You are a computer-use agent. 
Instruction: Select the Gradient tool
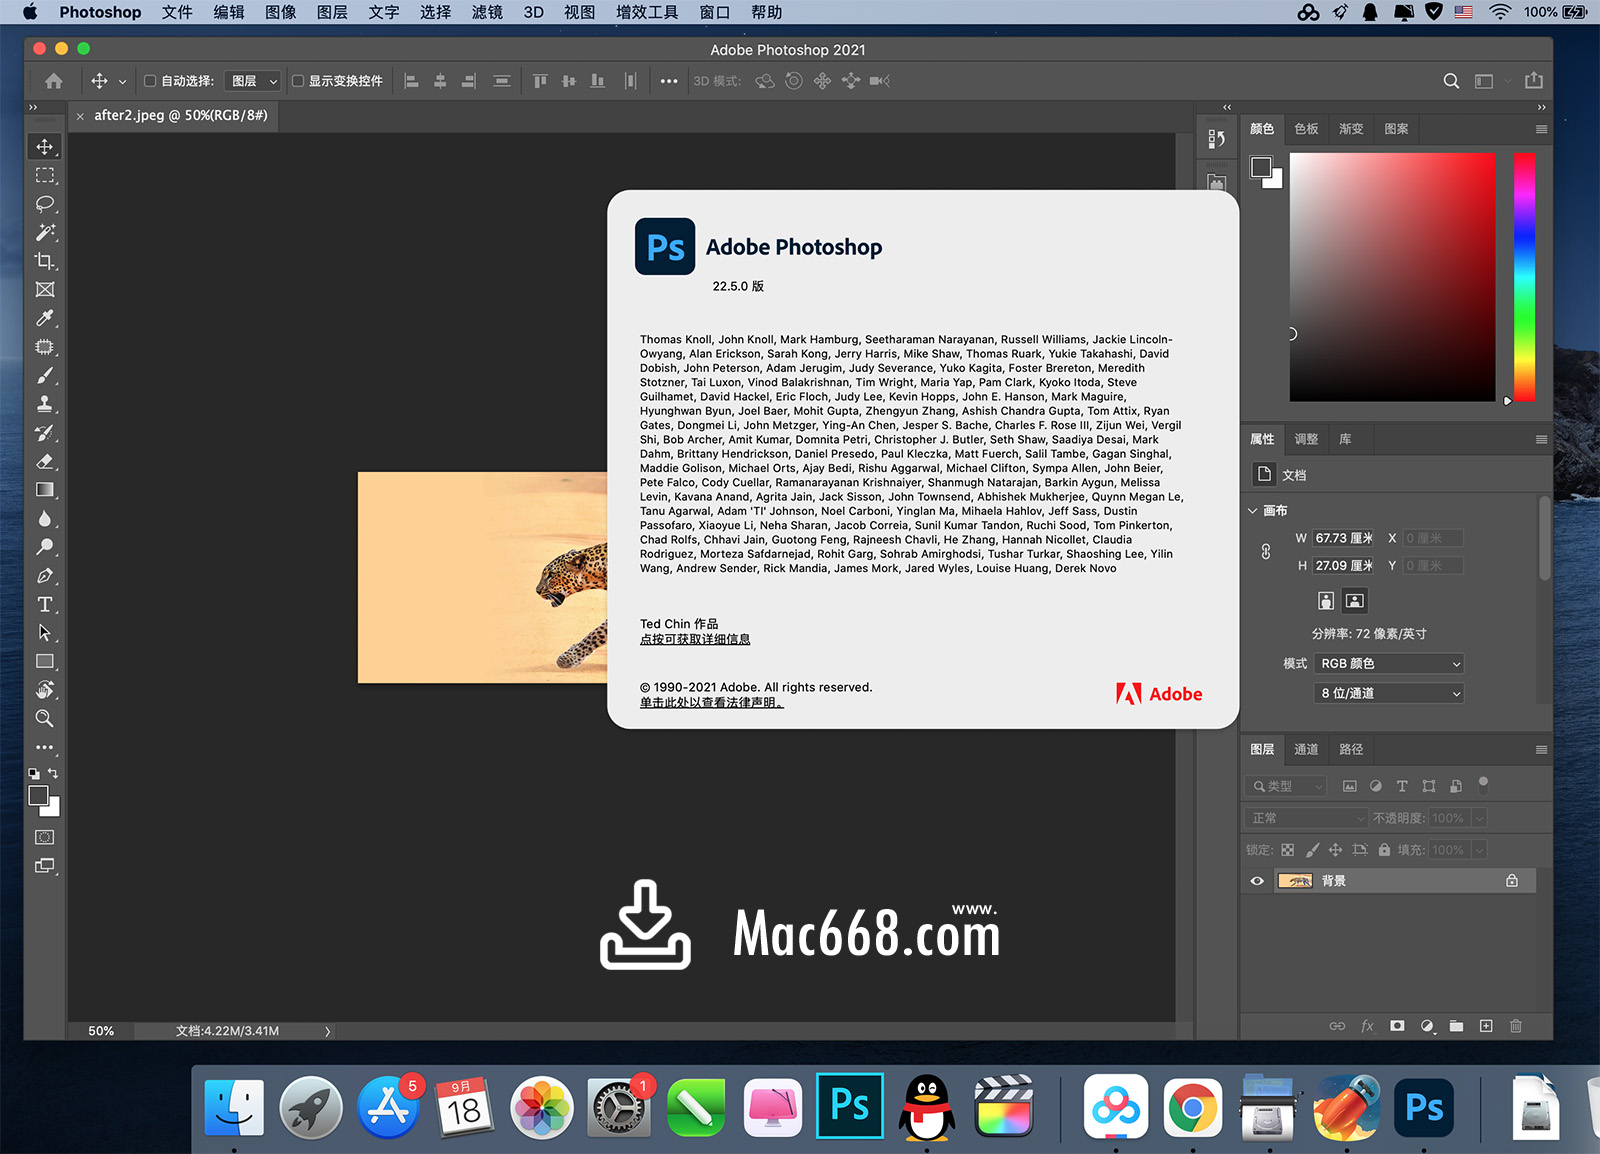[45, 490]
